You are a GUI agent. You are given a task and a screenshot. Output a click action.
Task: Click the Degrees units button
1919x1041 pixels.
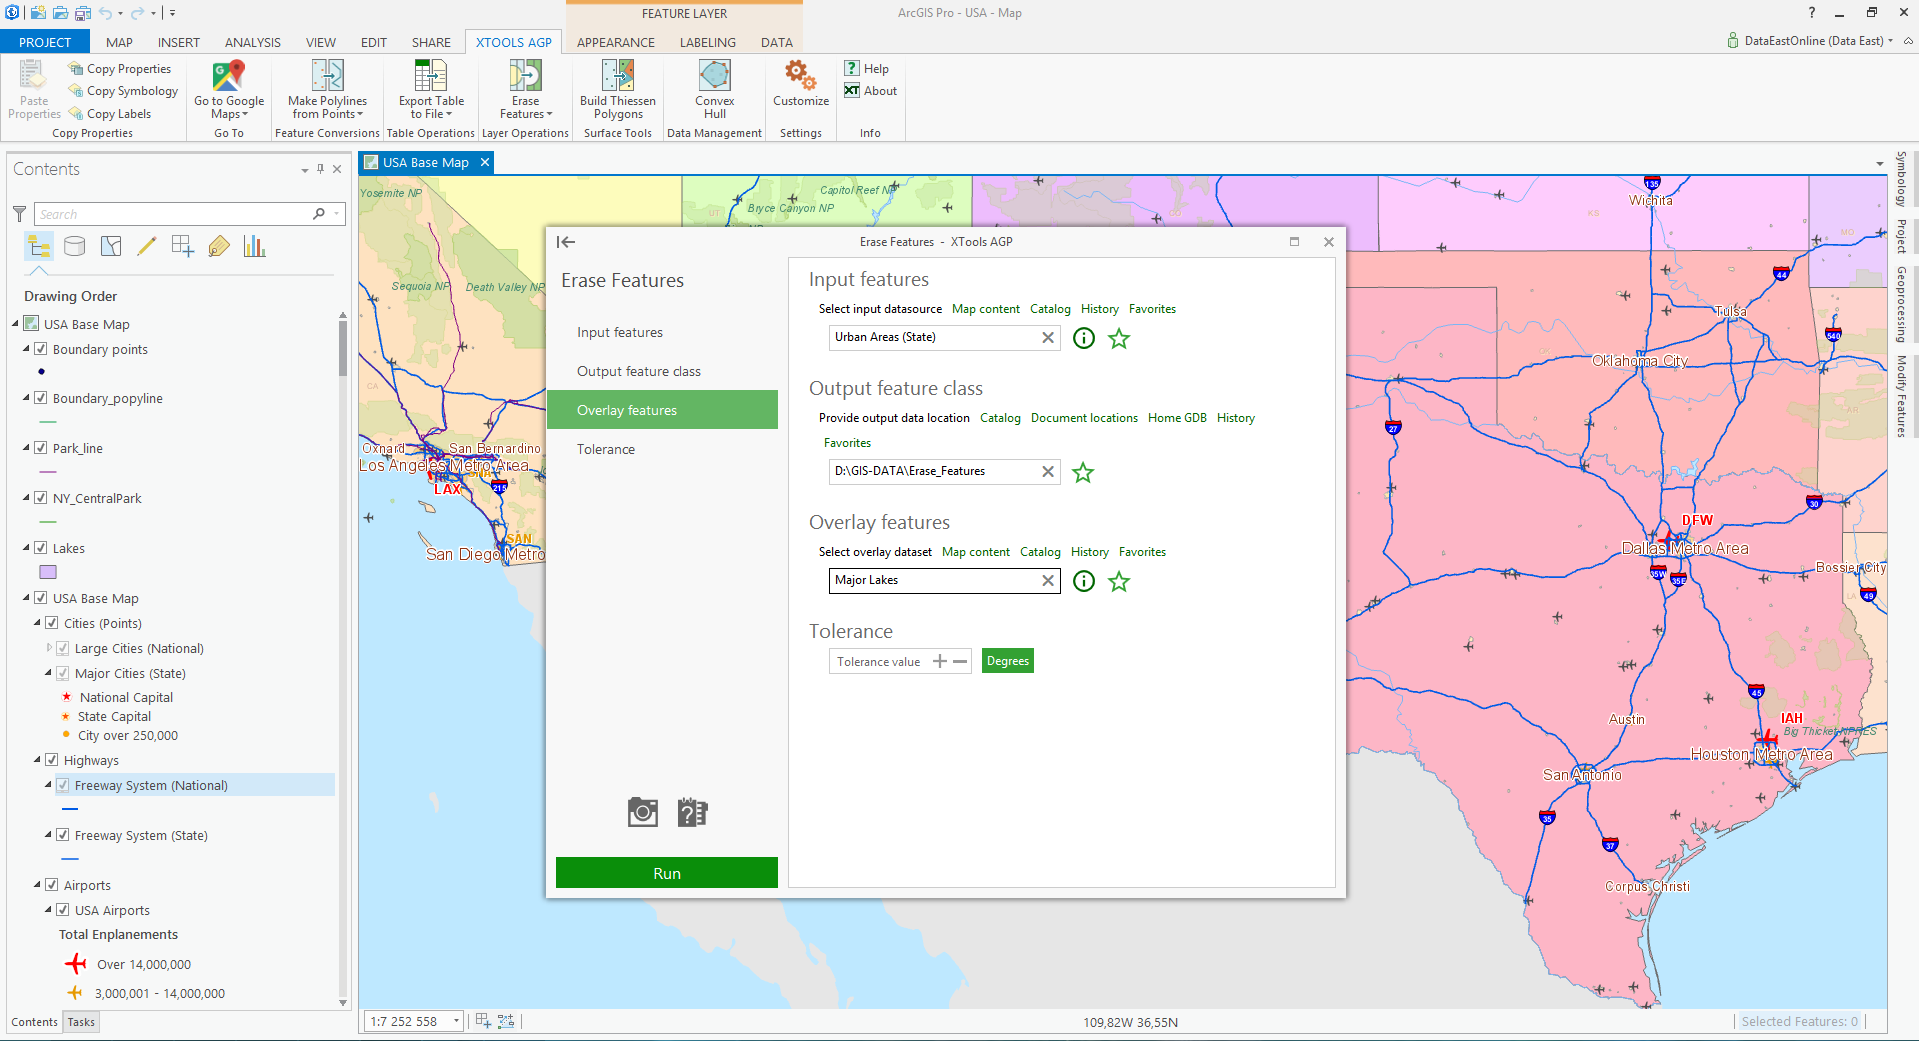1007,661
